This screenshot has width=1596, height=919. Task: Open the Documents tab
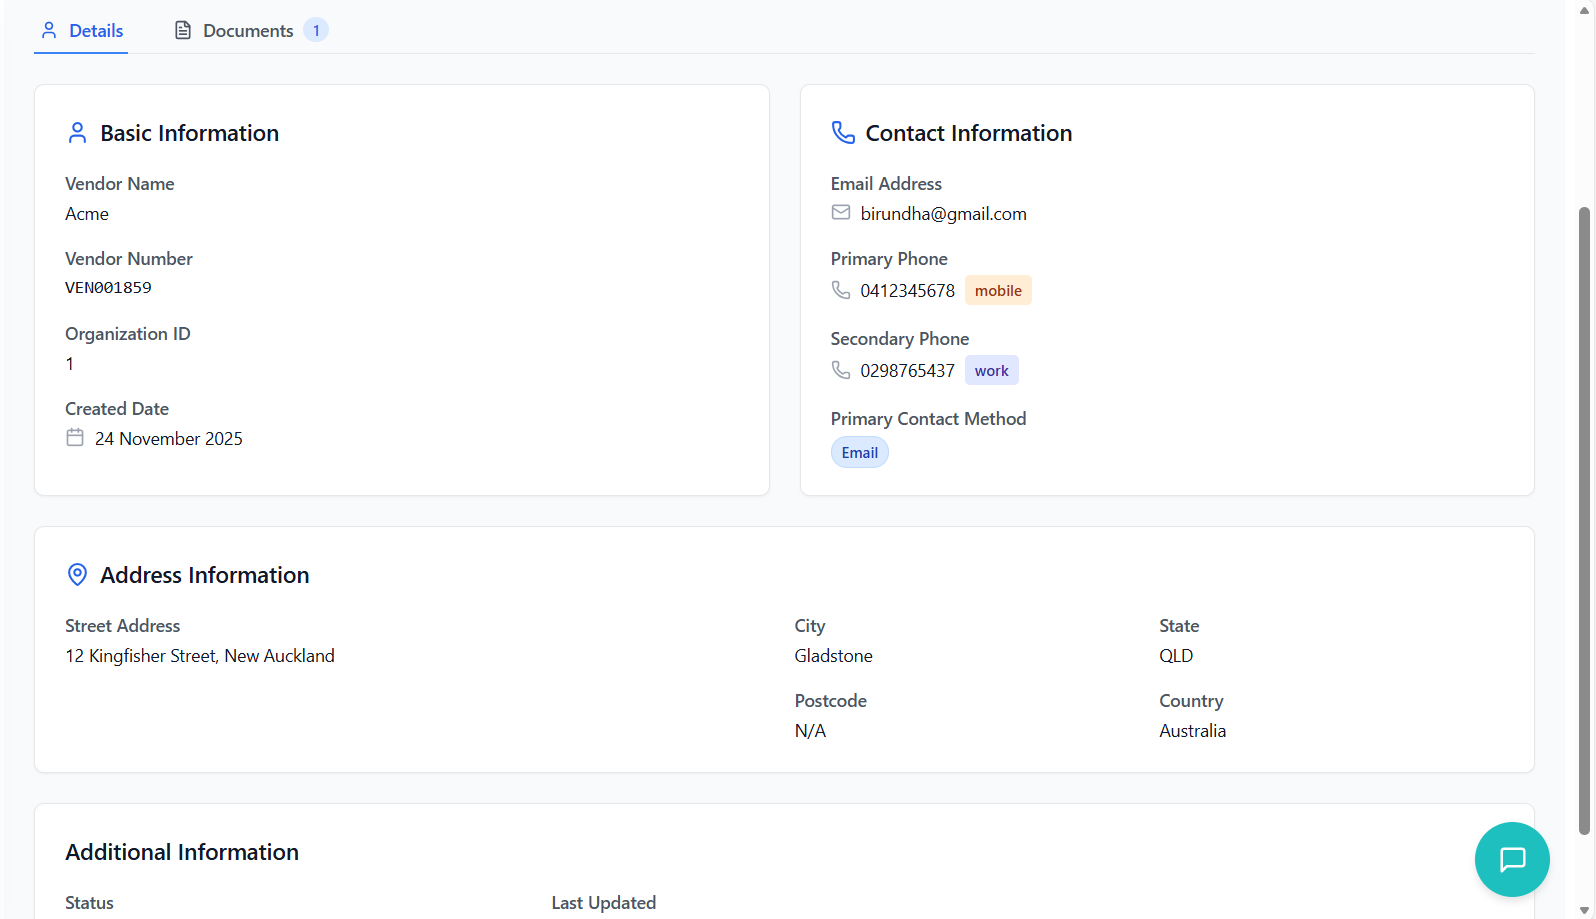click(x=251, y=30)
